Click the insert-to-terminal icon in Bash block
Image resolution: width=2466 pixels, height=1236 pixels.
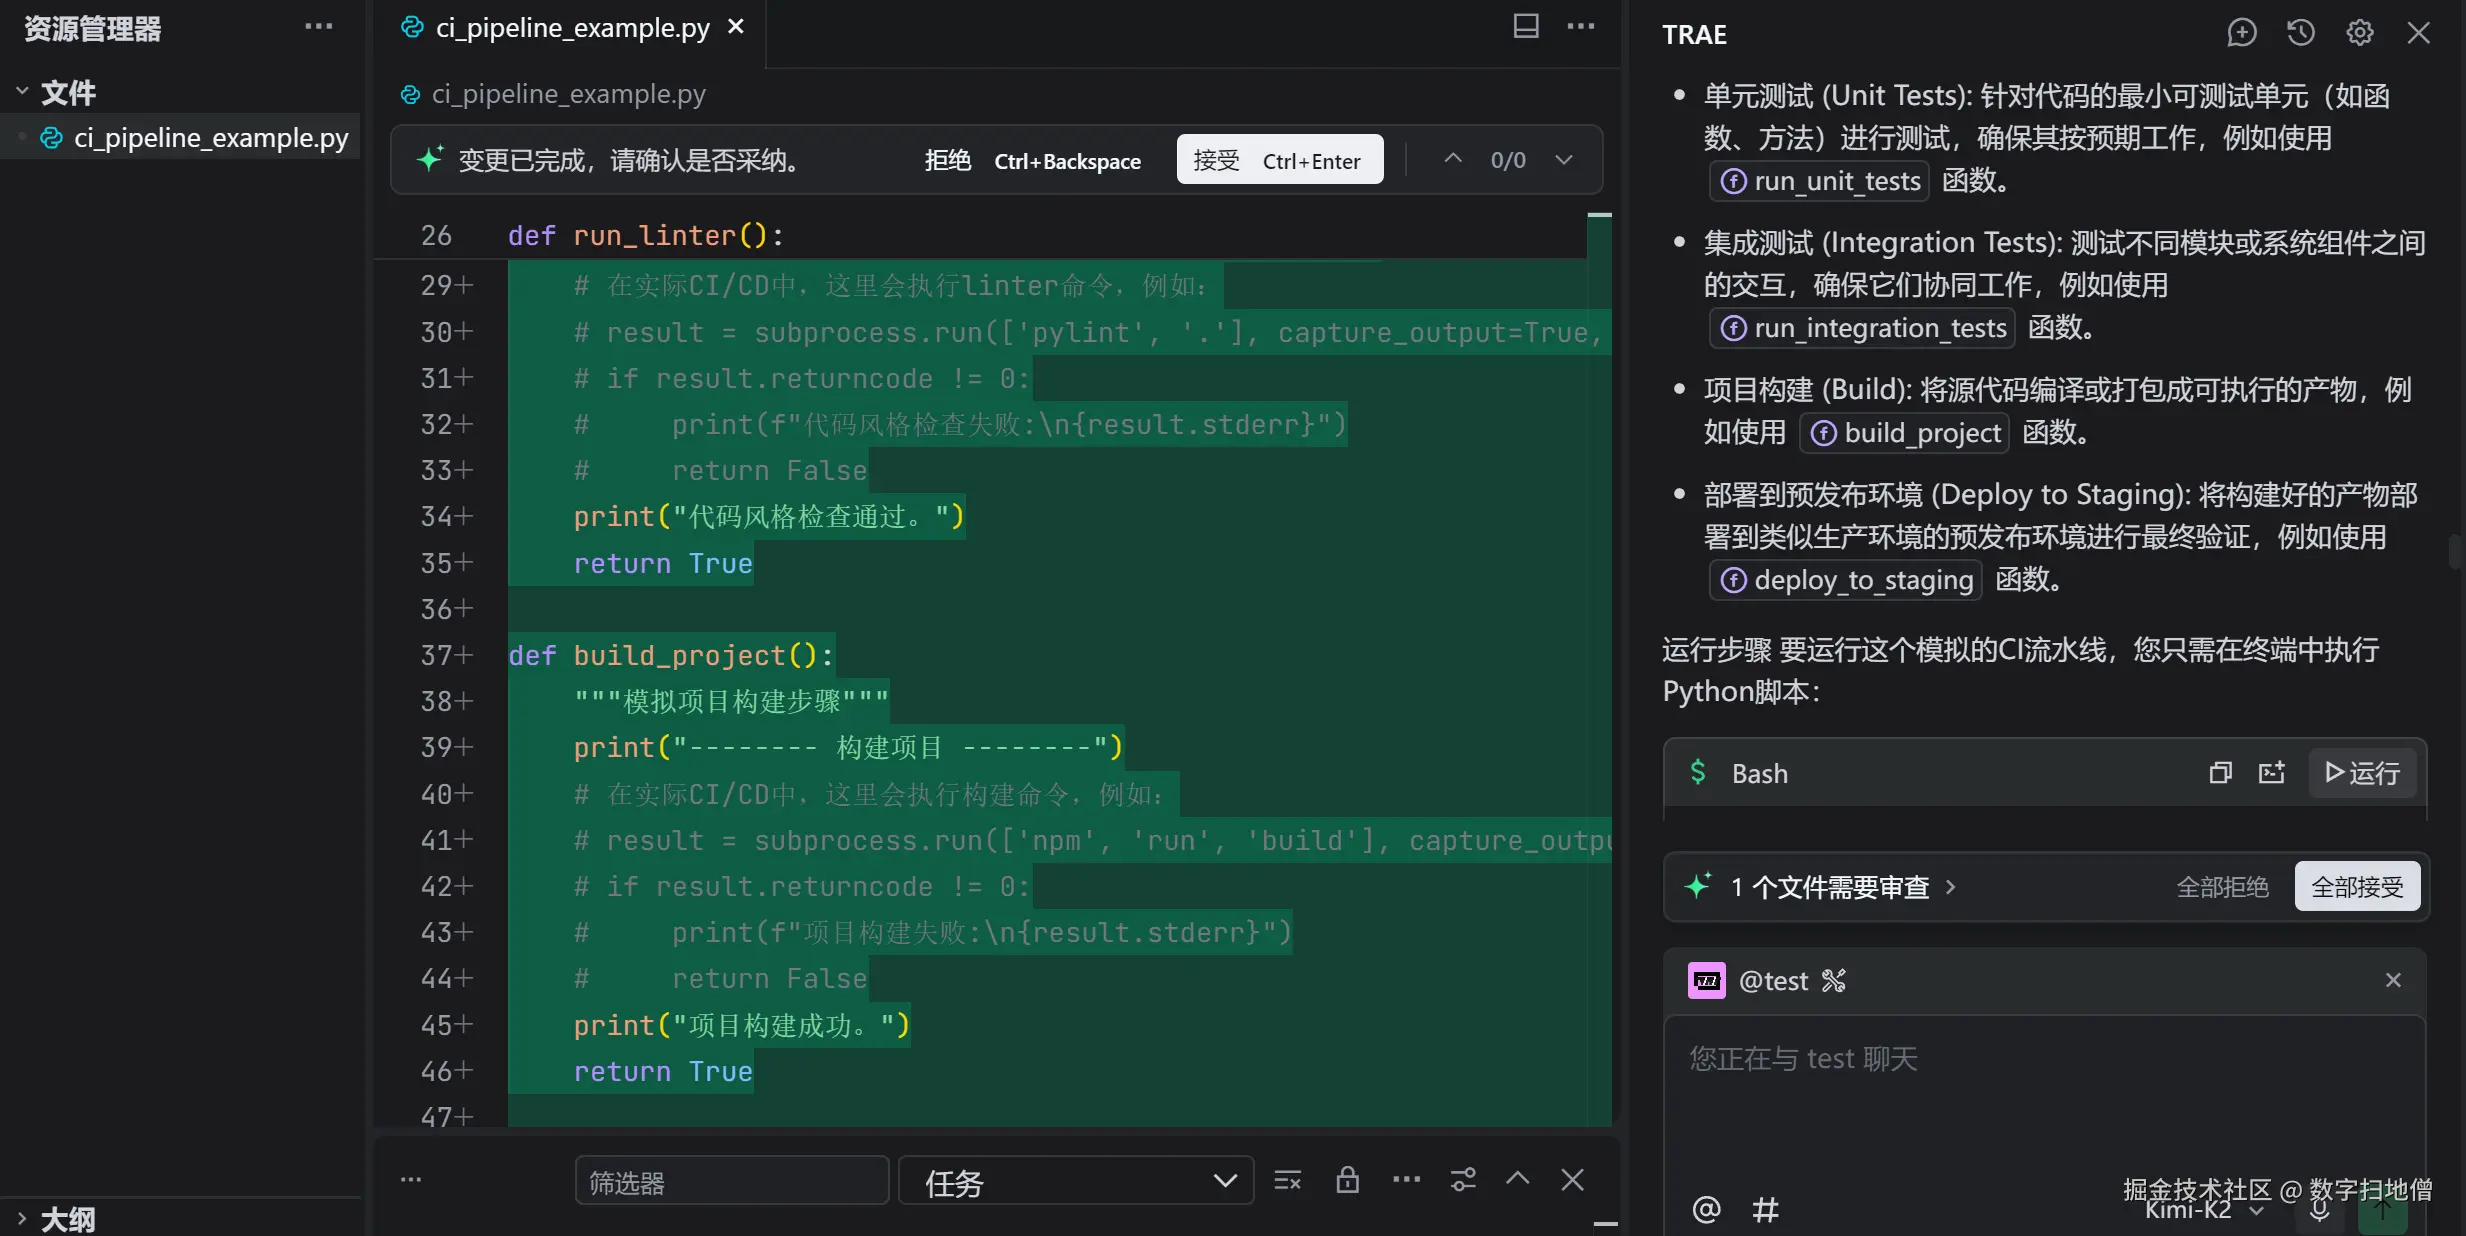tap(2271, 773)
